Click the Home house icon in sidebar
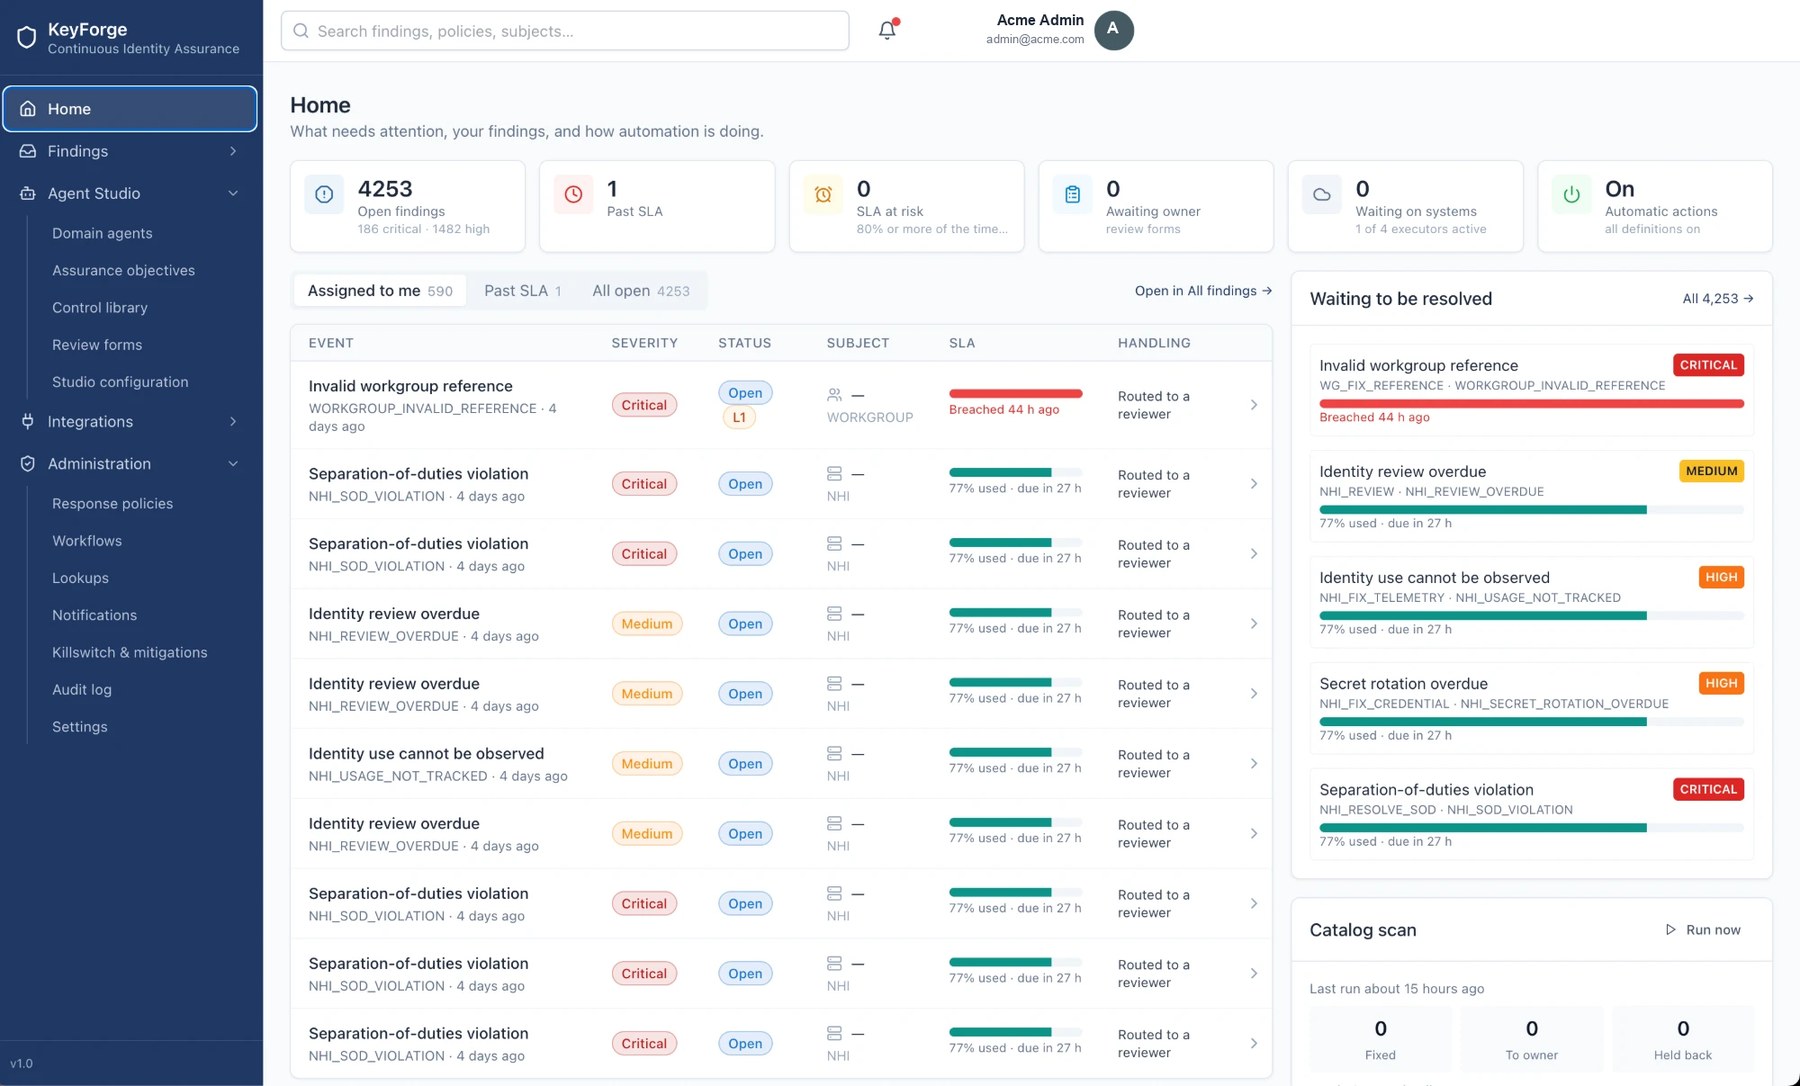This screenshot has height=1086, width=1800. pos(28,109)
